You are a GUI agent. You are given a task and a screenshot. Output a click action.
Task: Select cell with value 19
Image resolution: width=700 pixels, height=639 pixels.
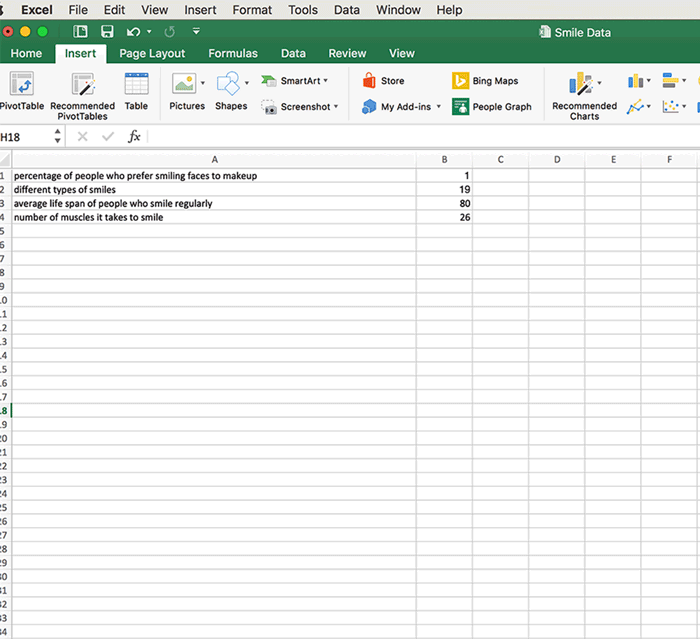coord(444,189)
